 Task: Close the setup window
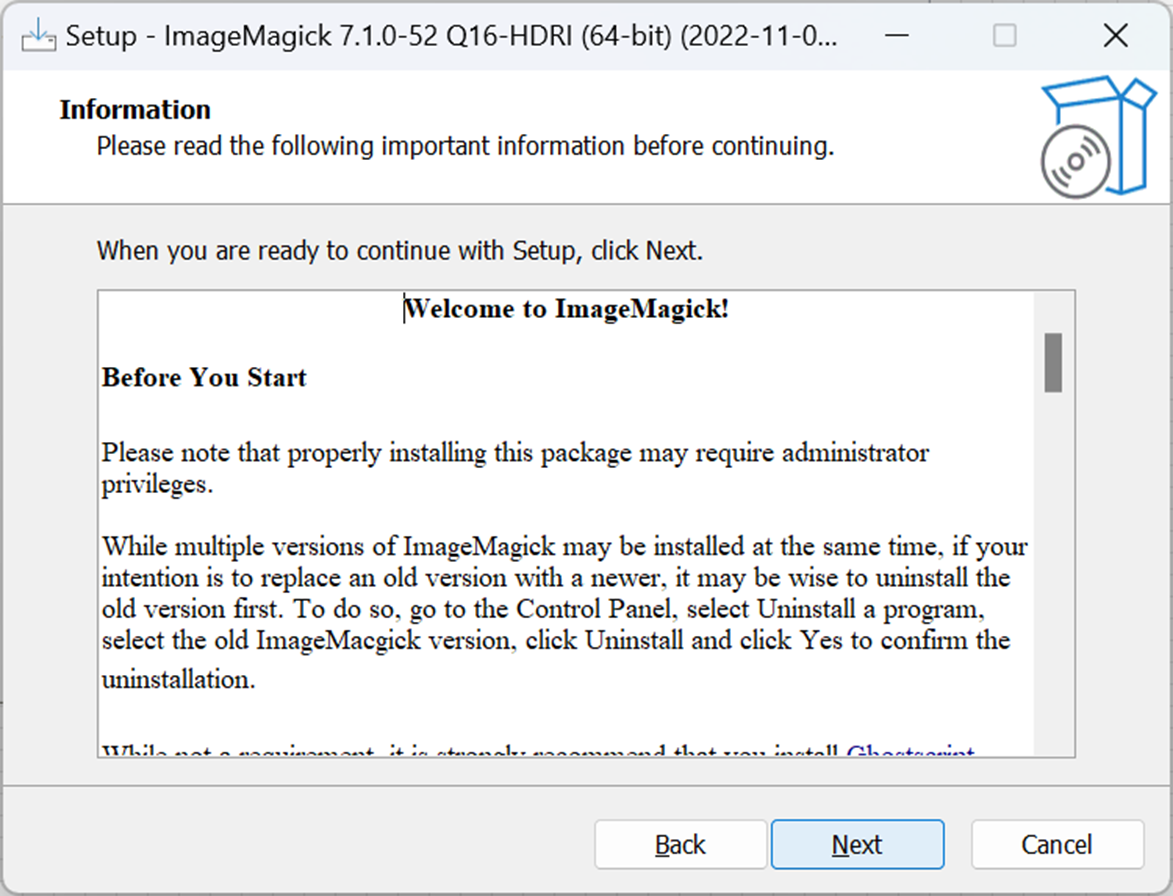pos(1115,37)
